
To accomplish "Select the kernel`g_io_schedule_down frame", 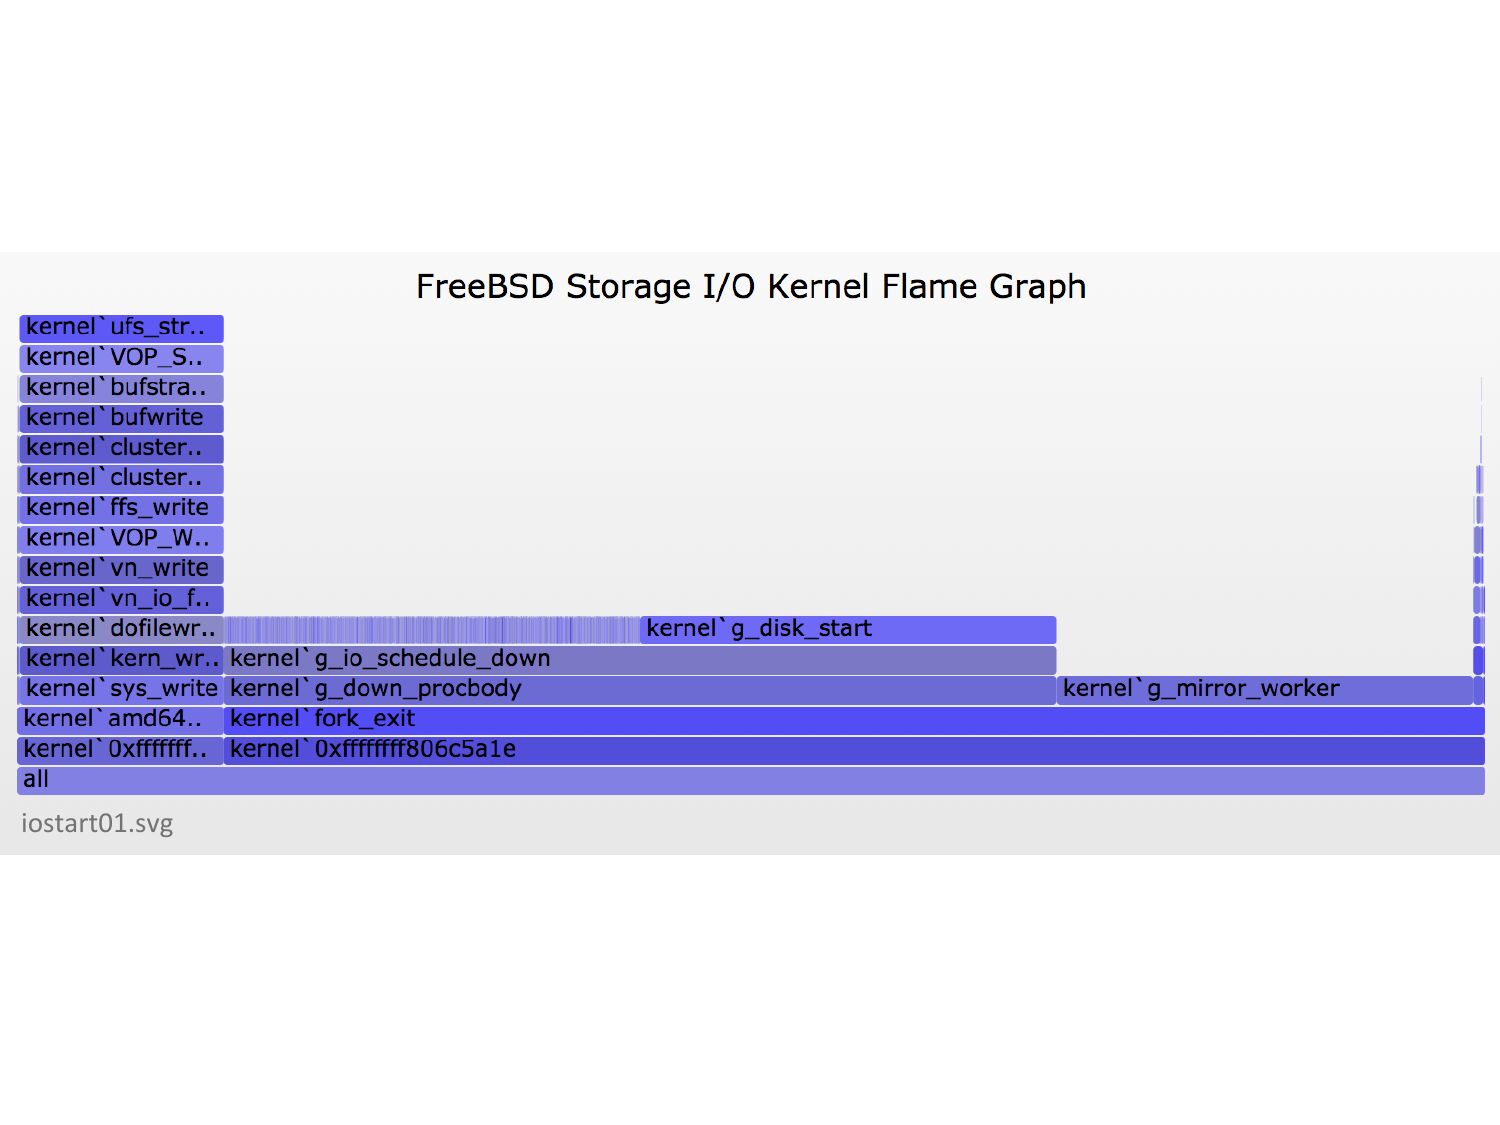I will coord(640,659).
